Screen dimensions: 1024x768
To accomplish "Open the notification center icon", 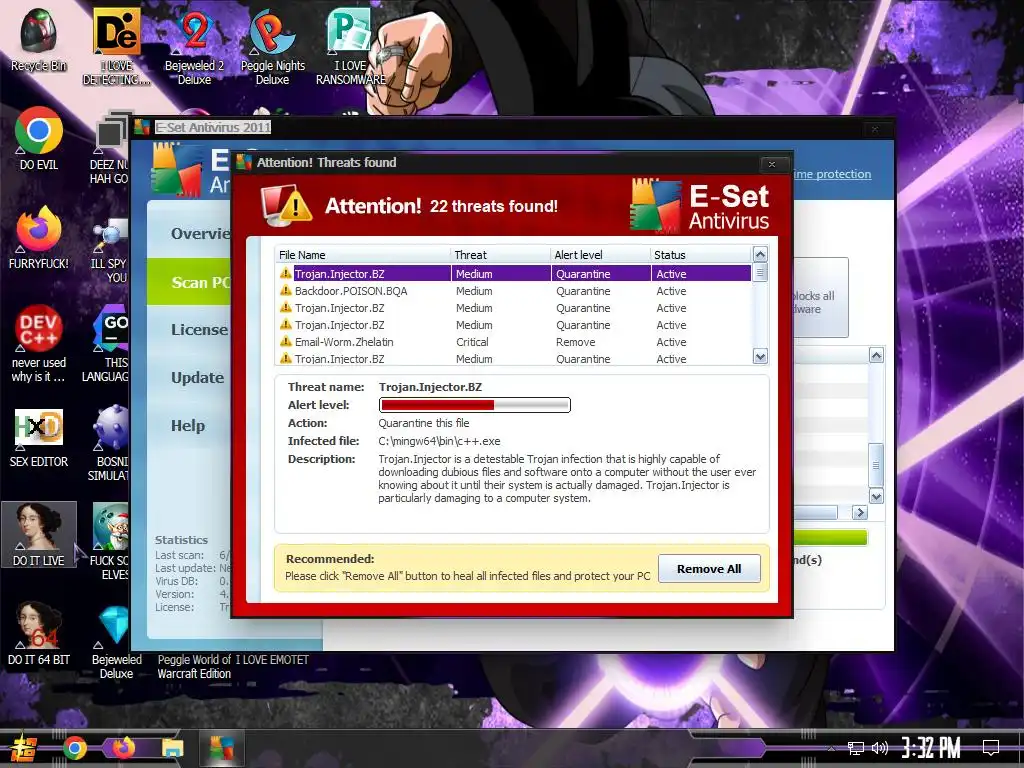I will [x=991, y=747].
